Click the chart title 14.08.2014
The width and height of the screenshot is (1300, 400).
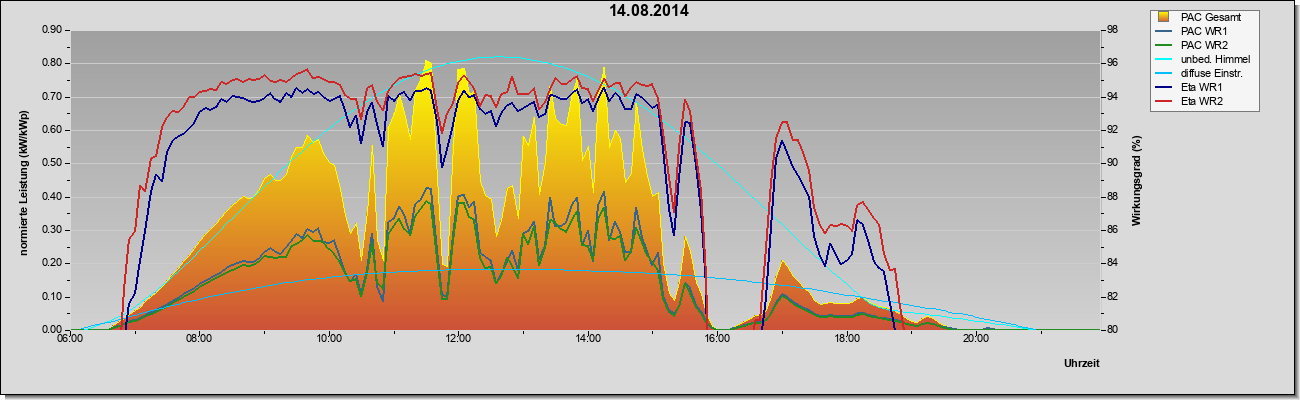tap(649, 11)
